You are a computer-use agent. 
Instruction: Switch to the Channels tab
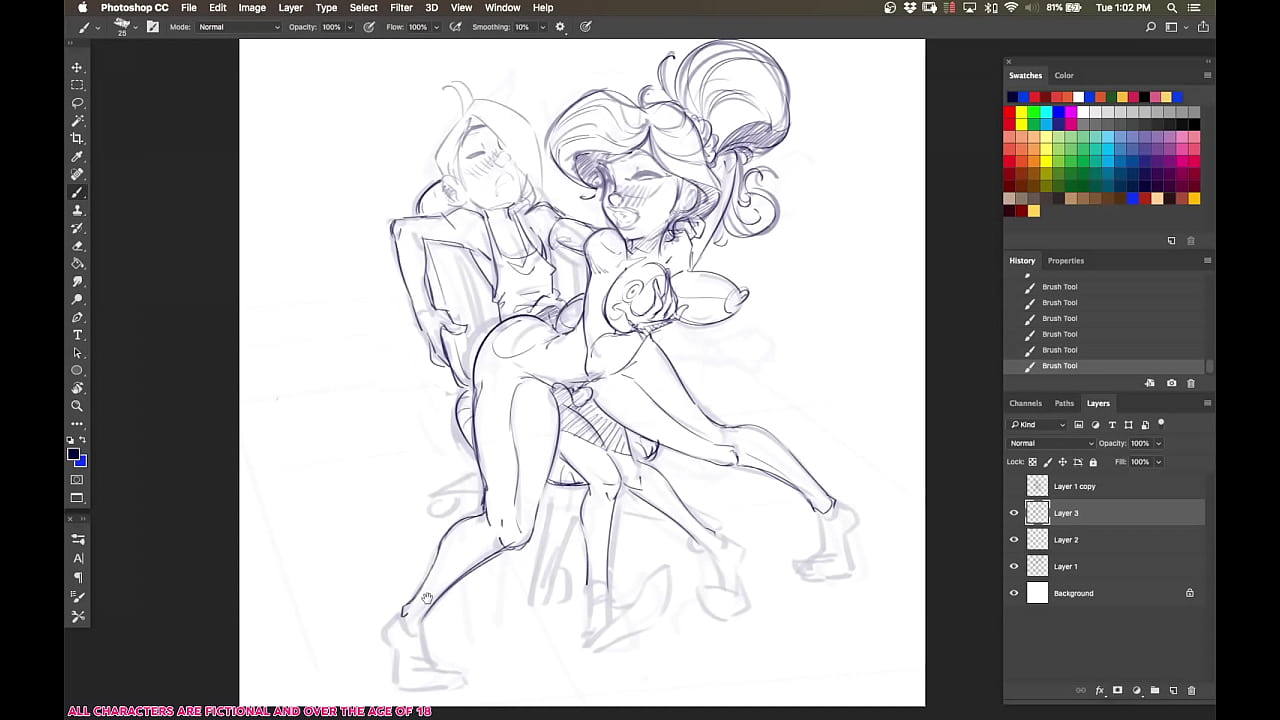click(1025, 403)
